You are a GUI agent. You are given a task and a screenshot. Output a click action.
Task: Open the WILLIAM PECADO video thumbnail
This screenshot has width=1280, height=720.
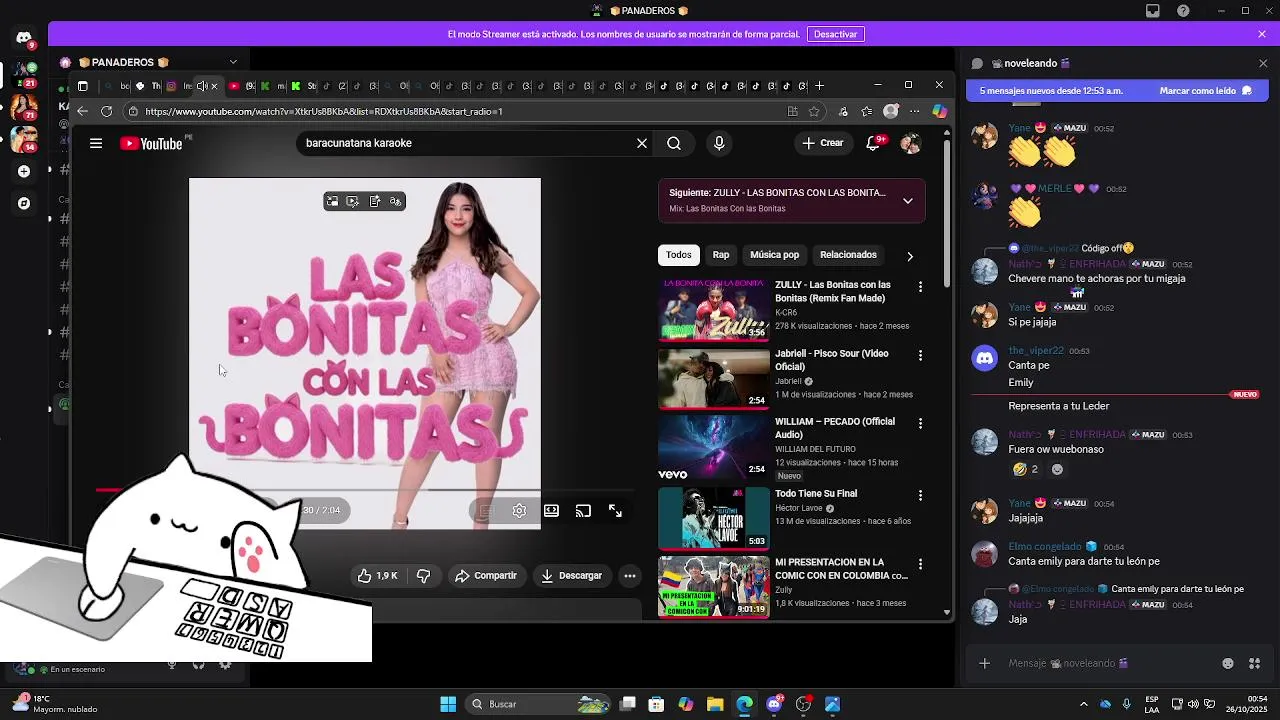[x=714, y=448]
